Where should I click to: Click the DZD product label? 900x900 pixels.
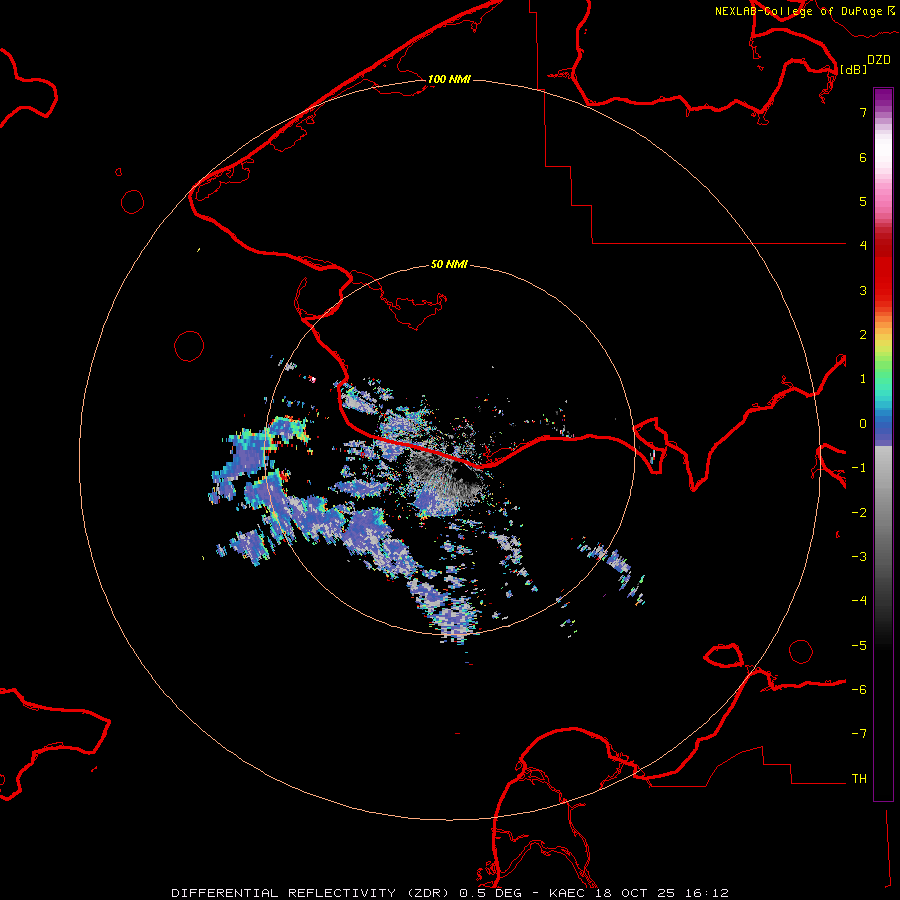pos(879,60)
